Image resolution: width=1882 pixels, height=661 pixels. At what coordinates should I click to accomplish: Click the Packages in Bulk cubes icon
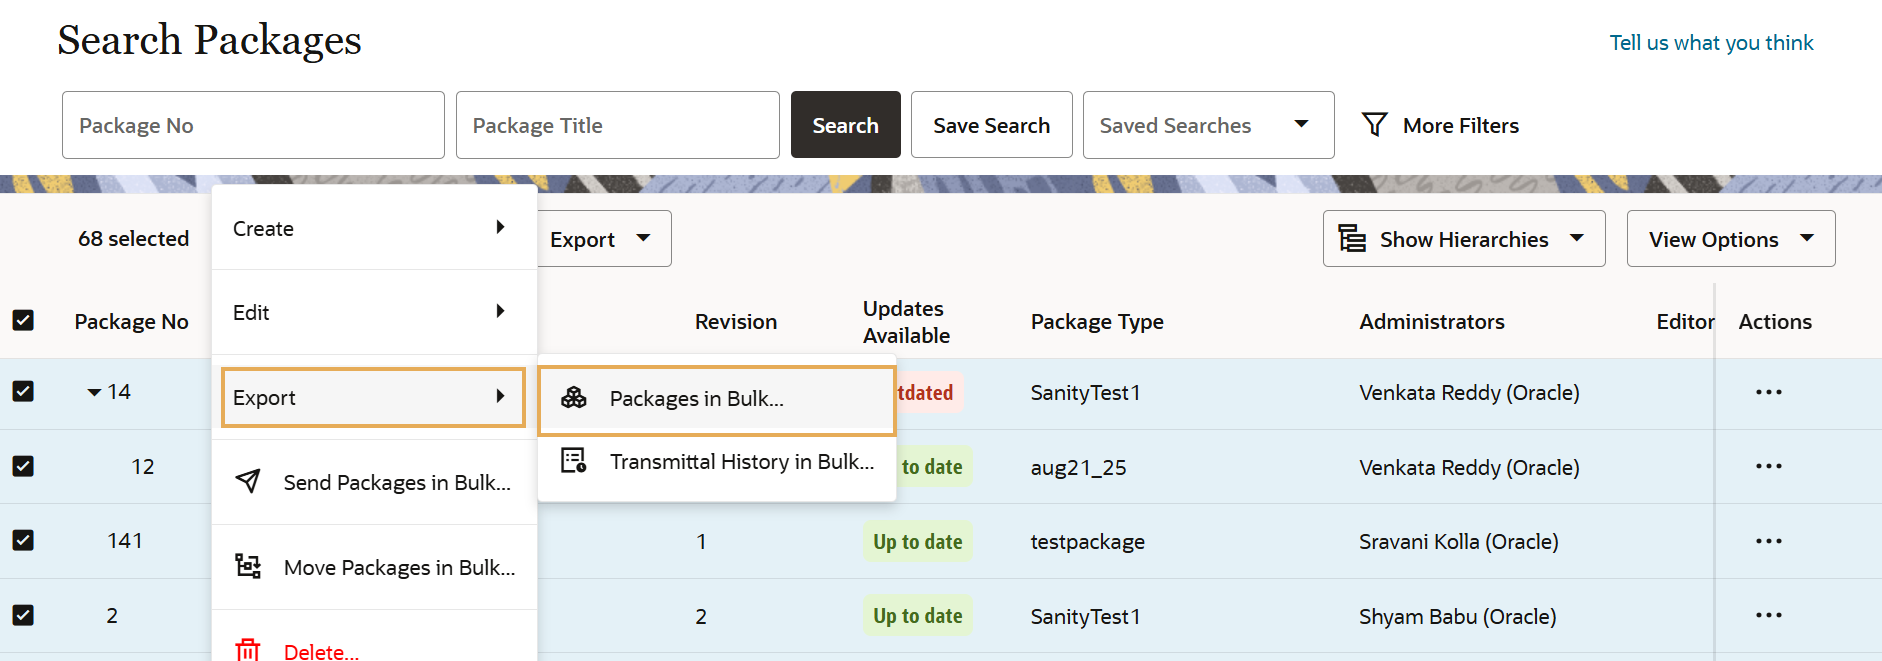pos(574,398)
